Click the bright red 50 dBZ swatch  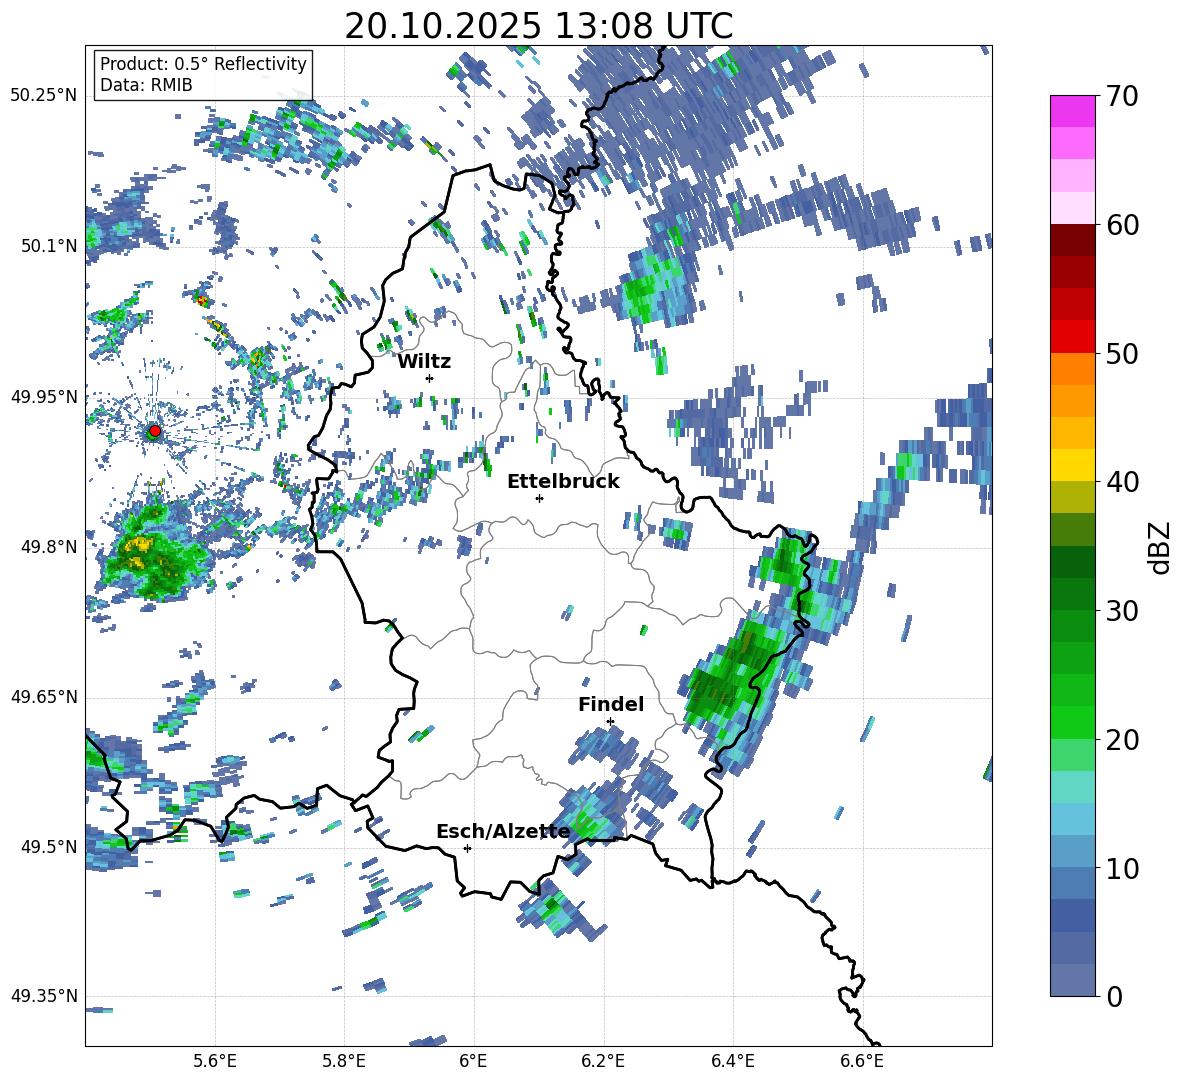coord(1072,337)
